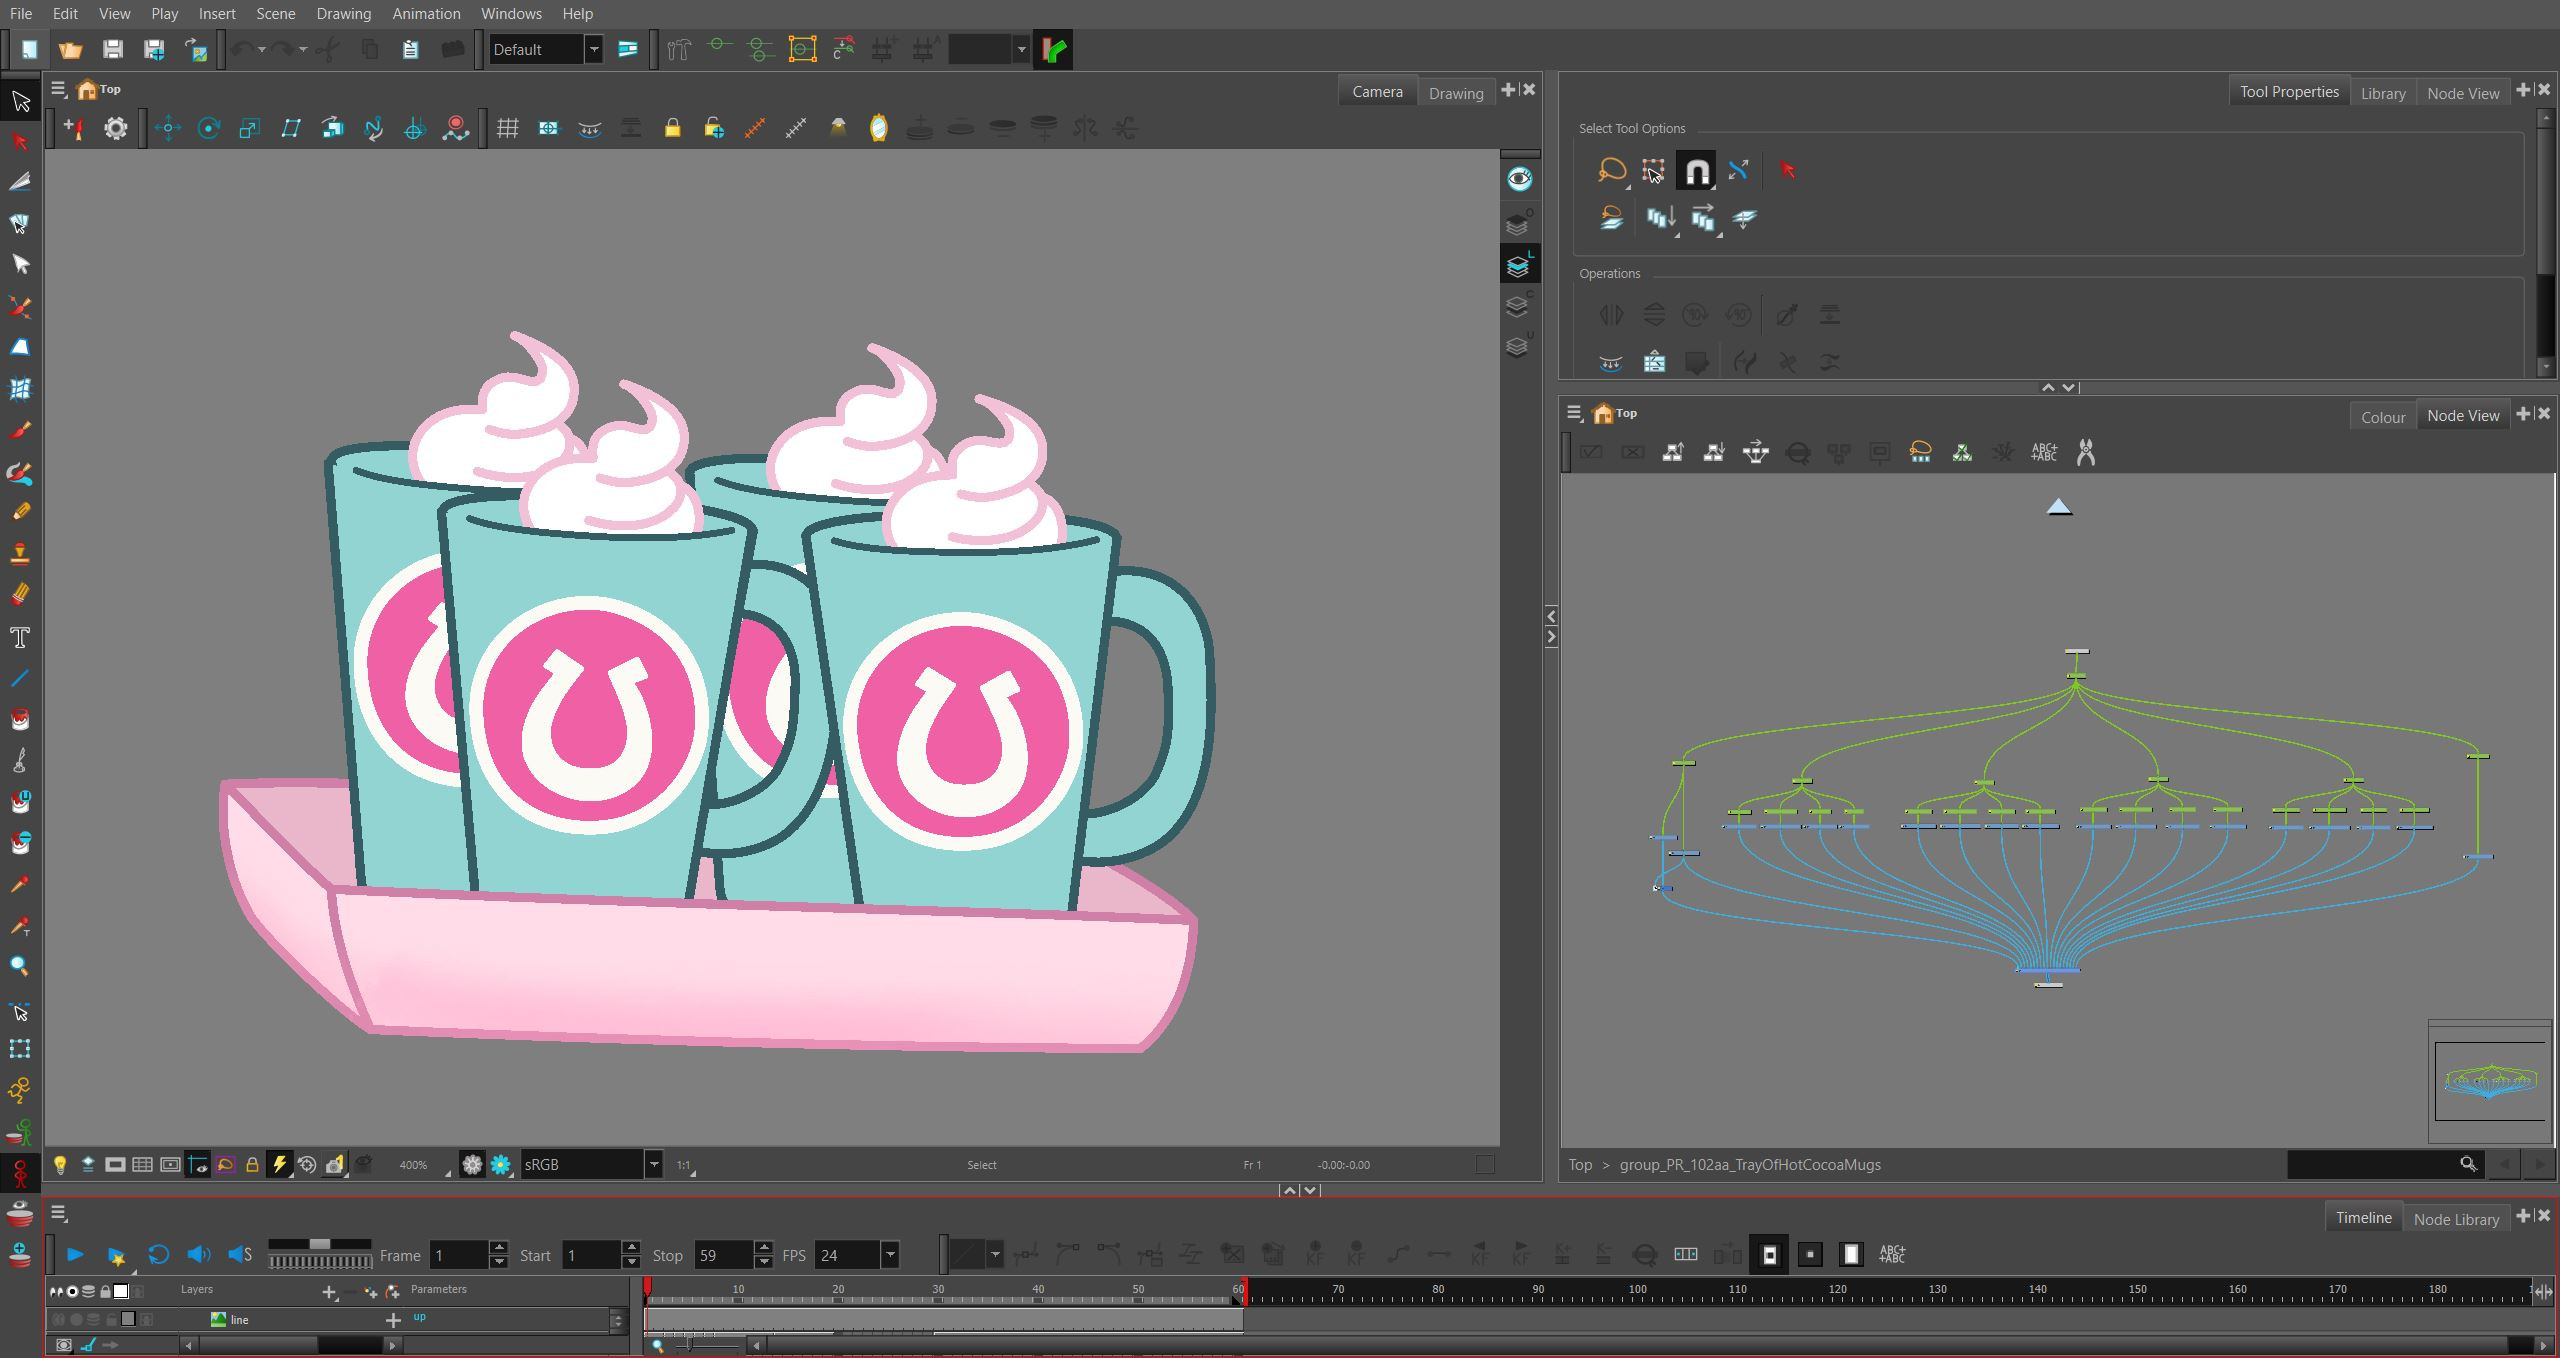Click the yellow lock icon in Camera toolbar
The image size is (2560, 1358).
672,128
